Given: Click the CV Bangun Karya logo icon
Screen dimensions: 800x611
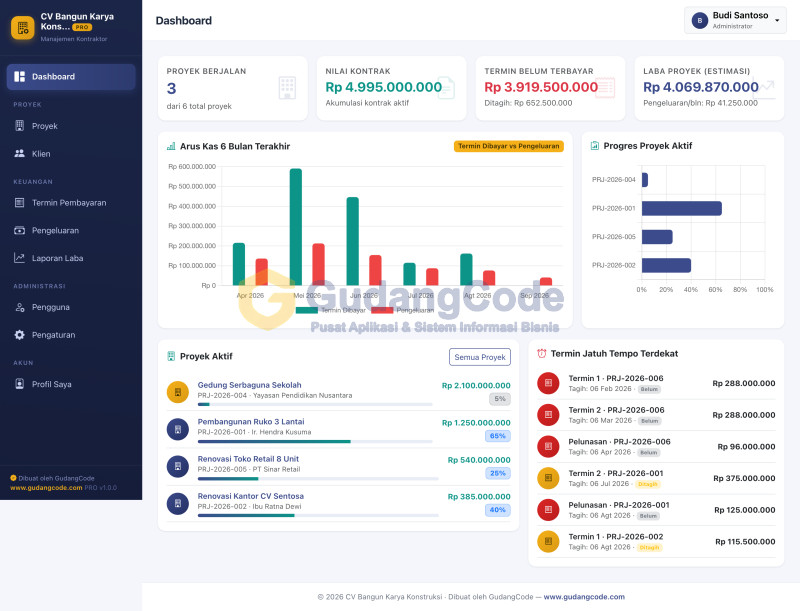Looking at the screenshot, I should click(22, 28).
